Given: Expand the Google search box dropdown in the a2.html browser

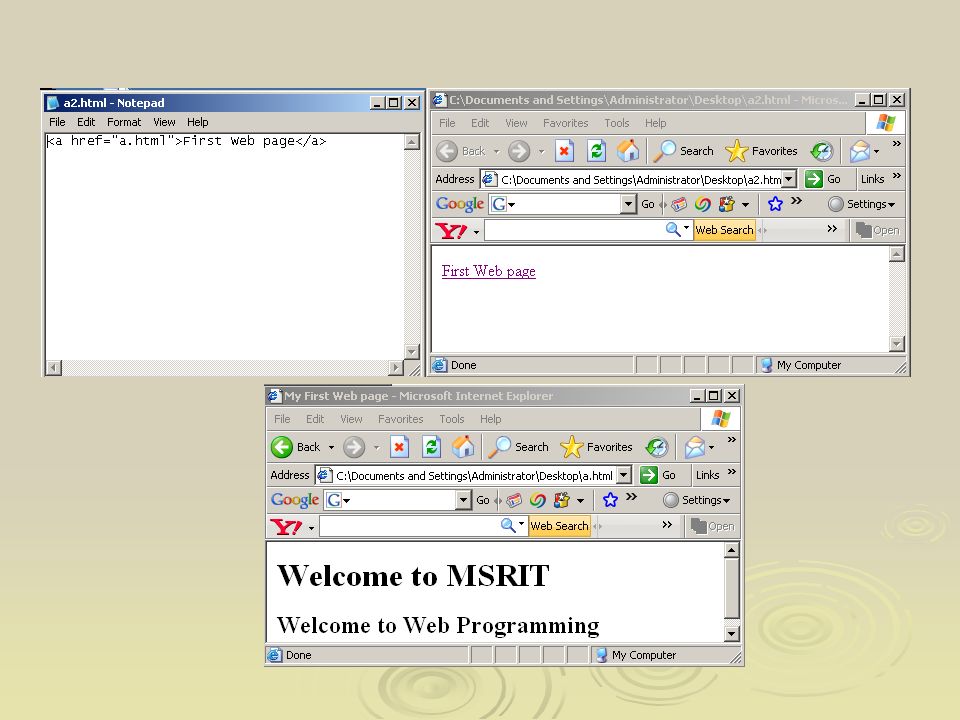Looking at the screenshot, I should tap(628, 204).
